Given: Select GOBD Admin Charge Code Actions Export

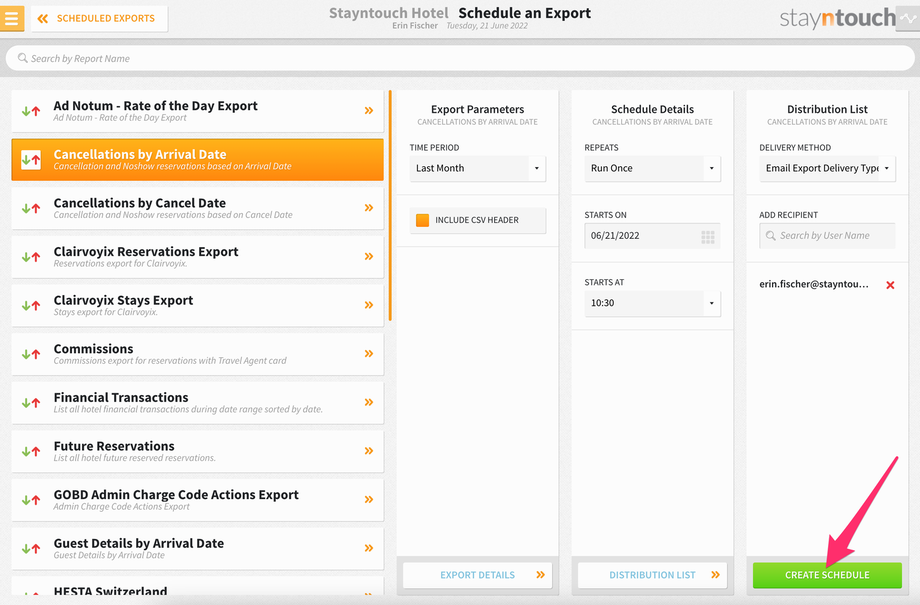Looking at the screenshot, I should [x=197, y=501].
